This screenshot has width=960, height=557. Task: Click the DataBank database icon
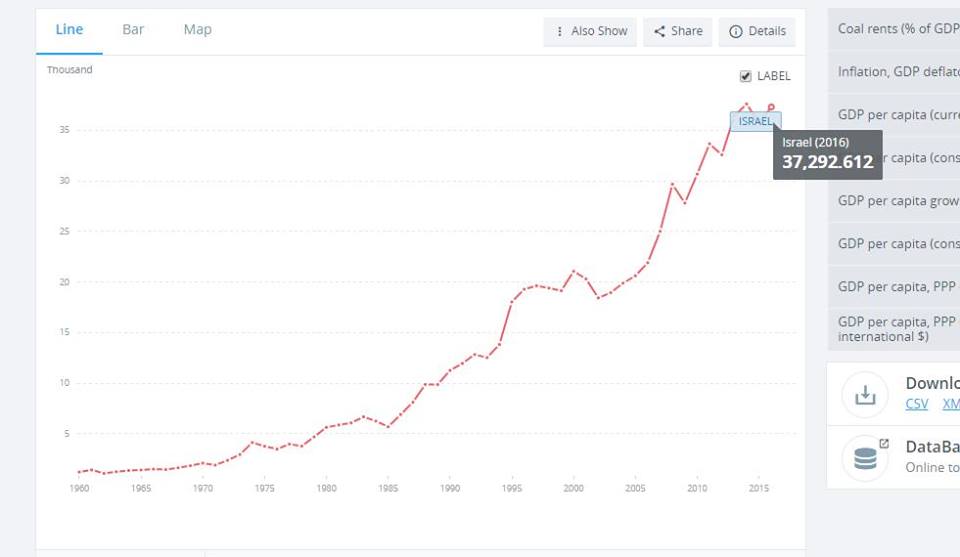865,459
